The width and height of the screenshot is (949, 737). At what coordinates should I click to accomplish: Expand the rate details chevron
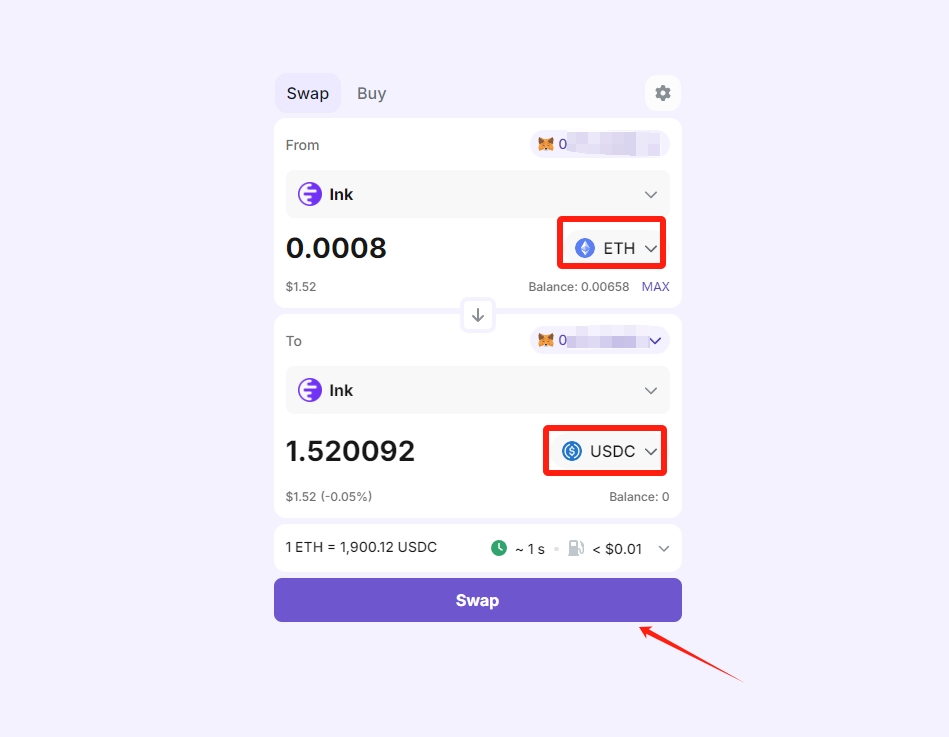664,549
